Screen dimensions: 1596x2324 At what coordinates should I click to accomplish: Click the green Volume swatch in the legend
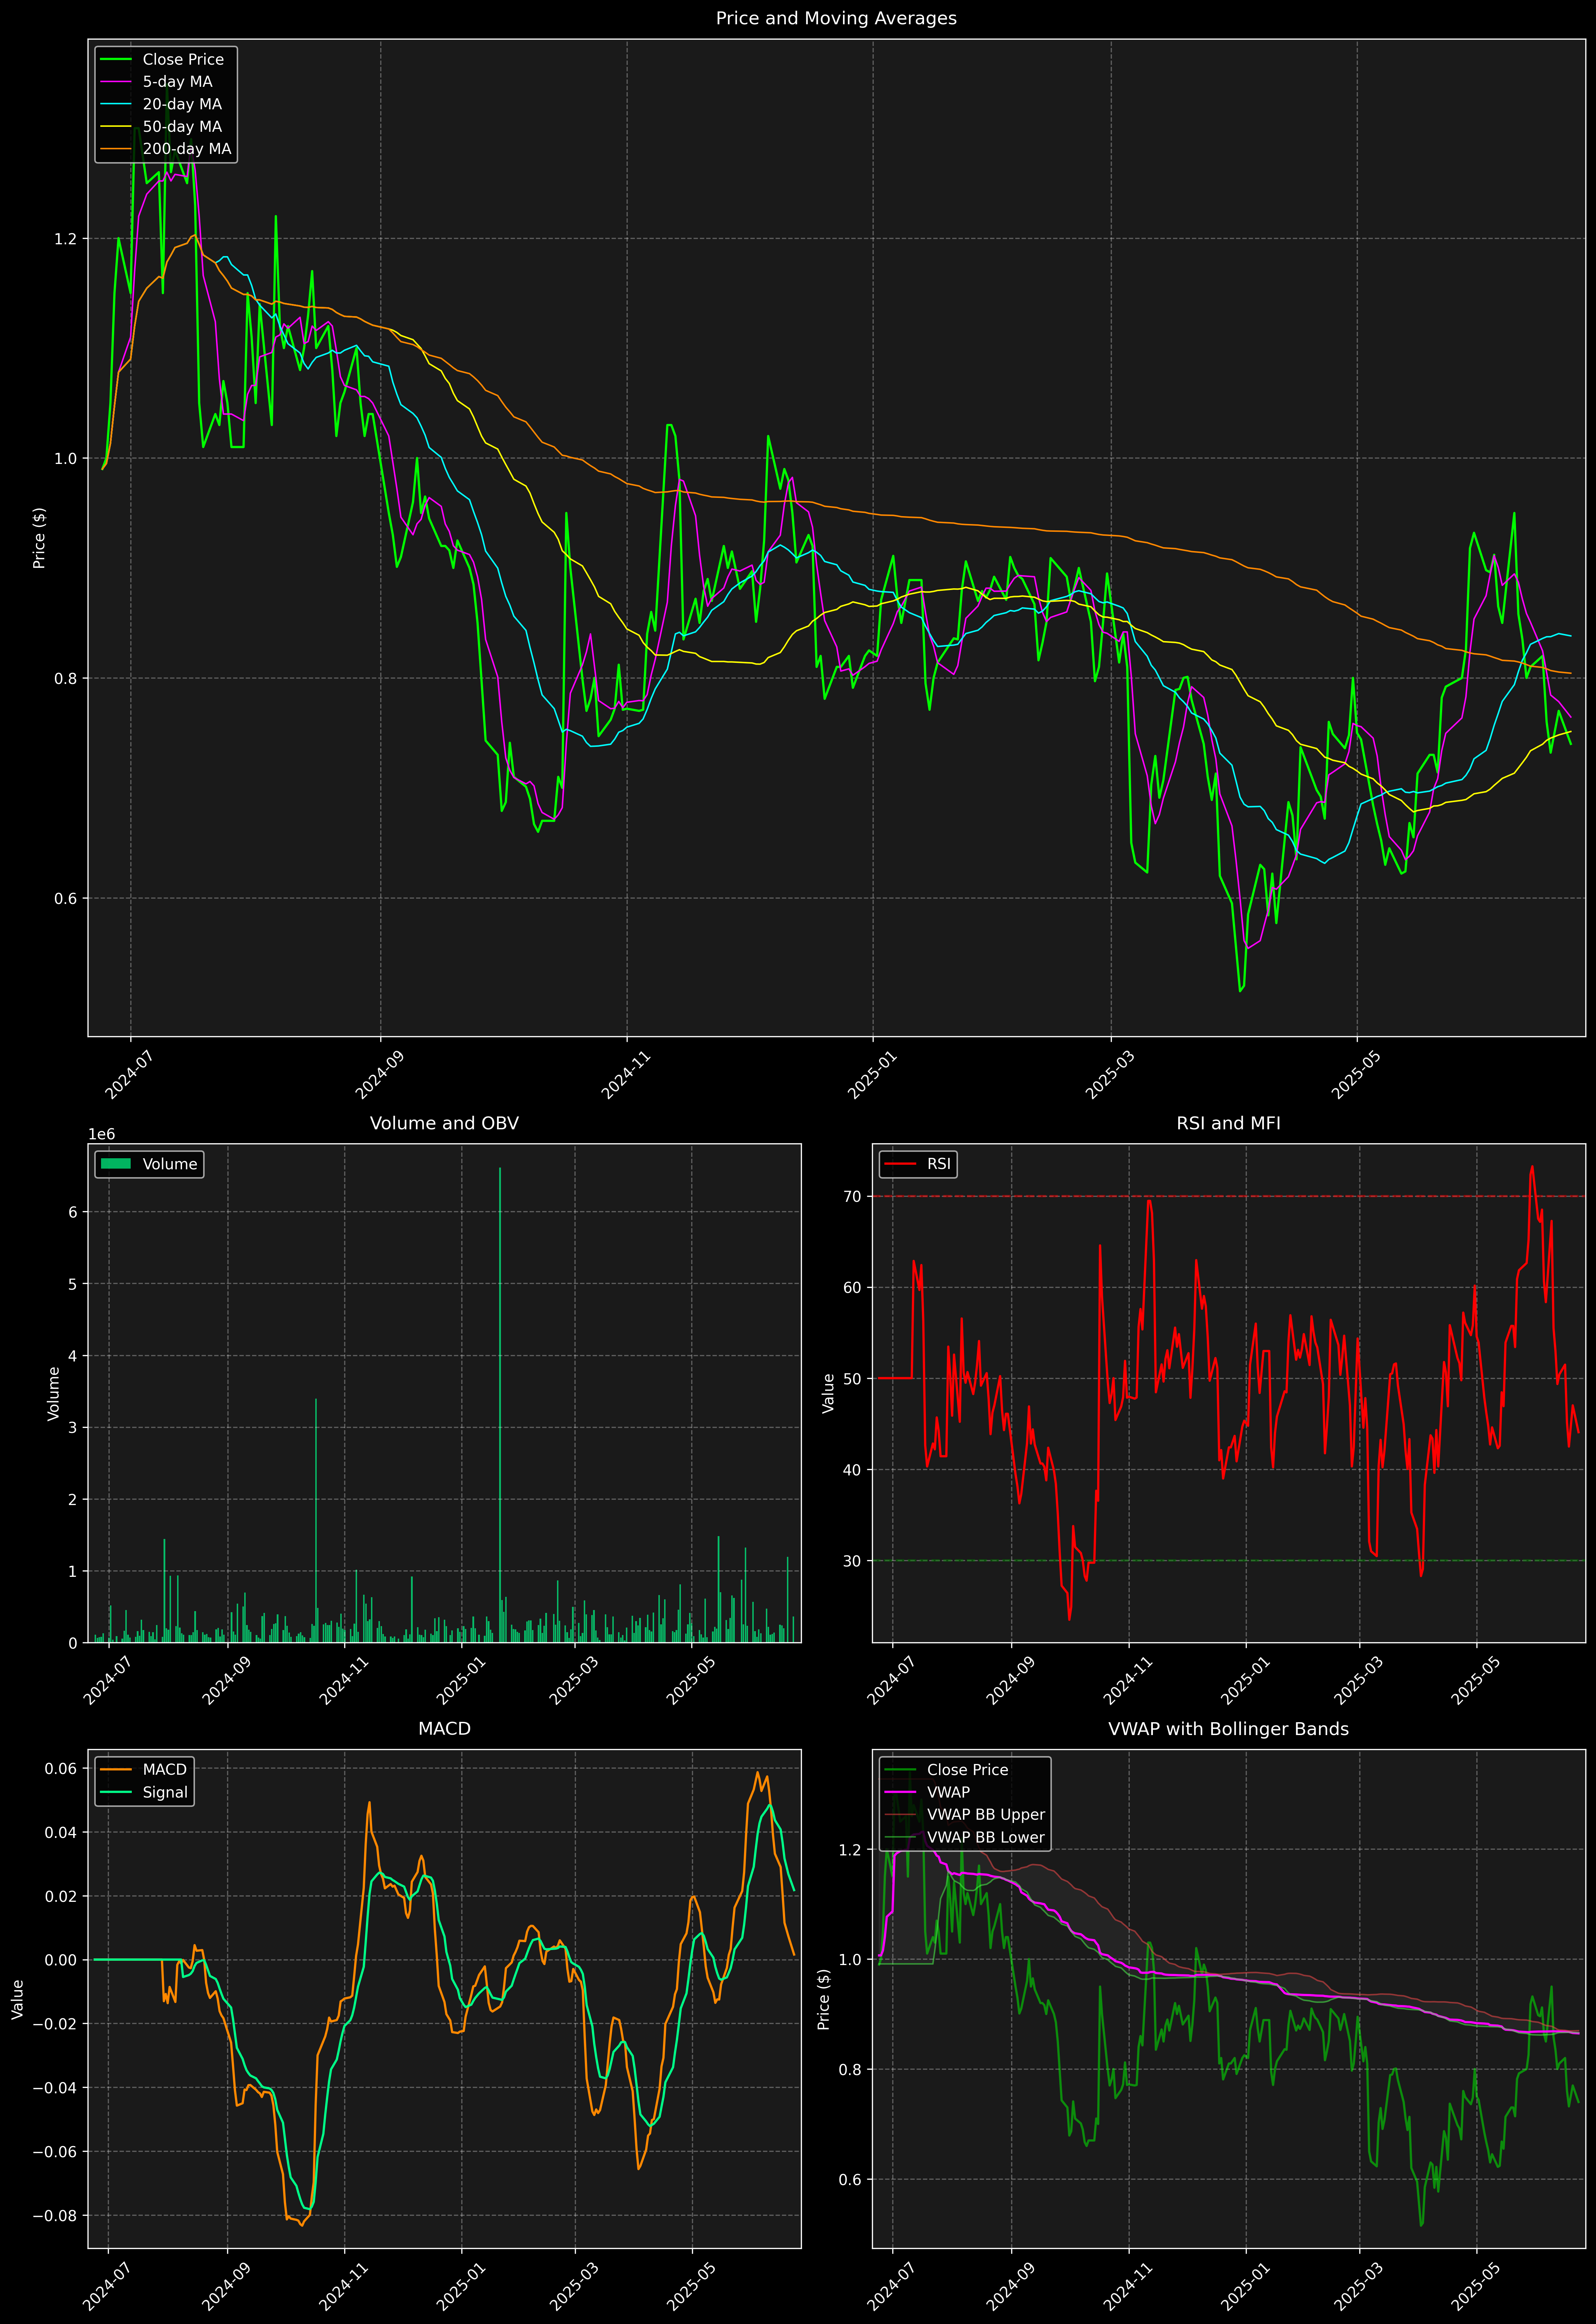(x=116, y=1164)
